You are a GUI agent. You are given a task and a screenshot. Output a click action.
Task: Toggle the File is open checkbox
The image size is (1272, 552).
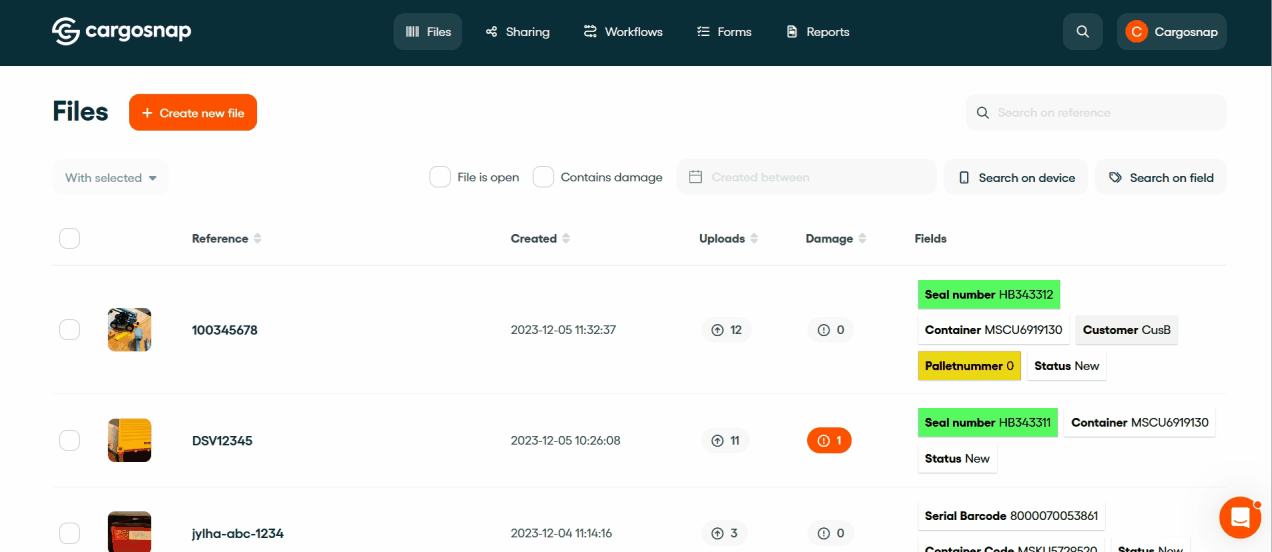tap(440, 177)
